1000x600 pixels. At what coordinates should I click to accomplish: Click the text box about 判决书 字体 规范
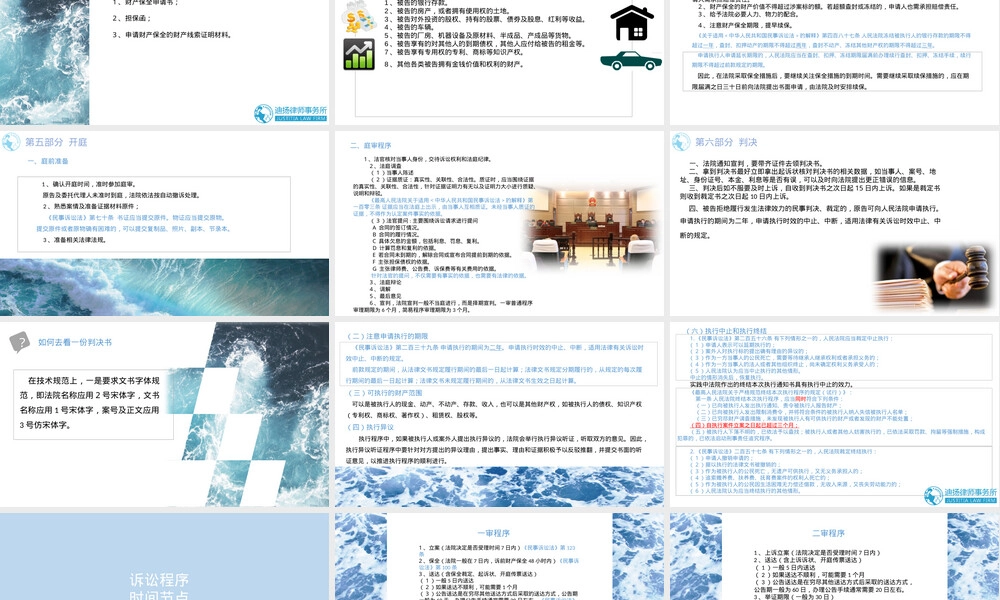tap(93, 403)
